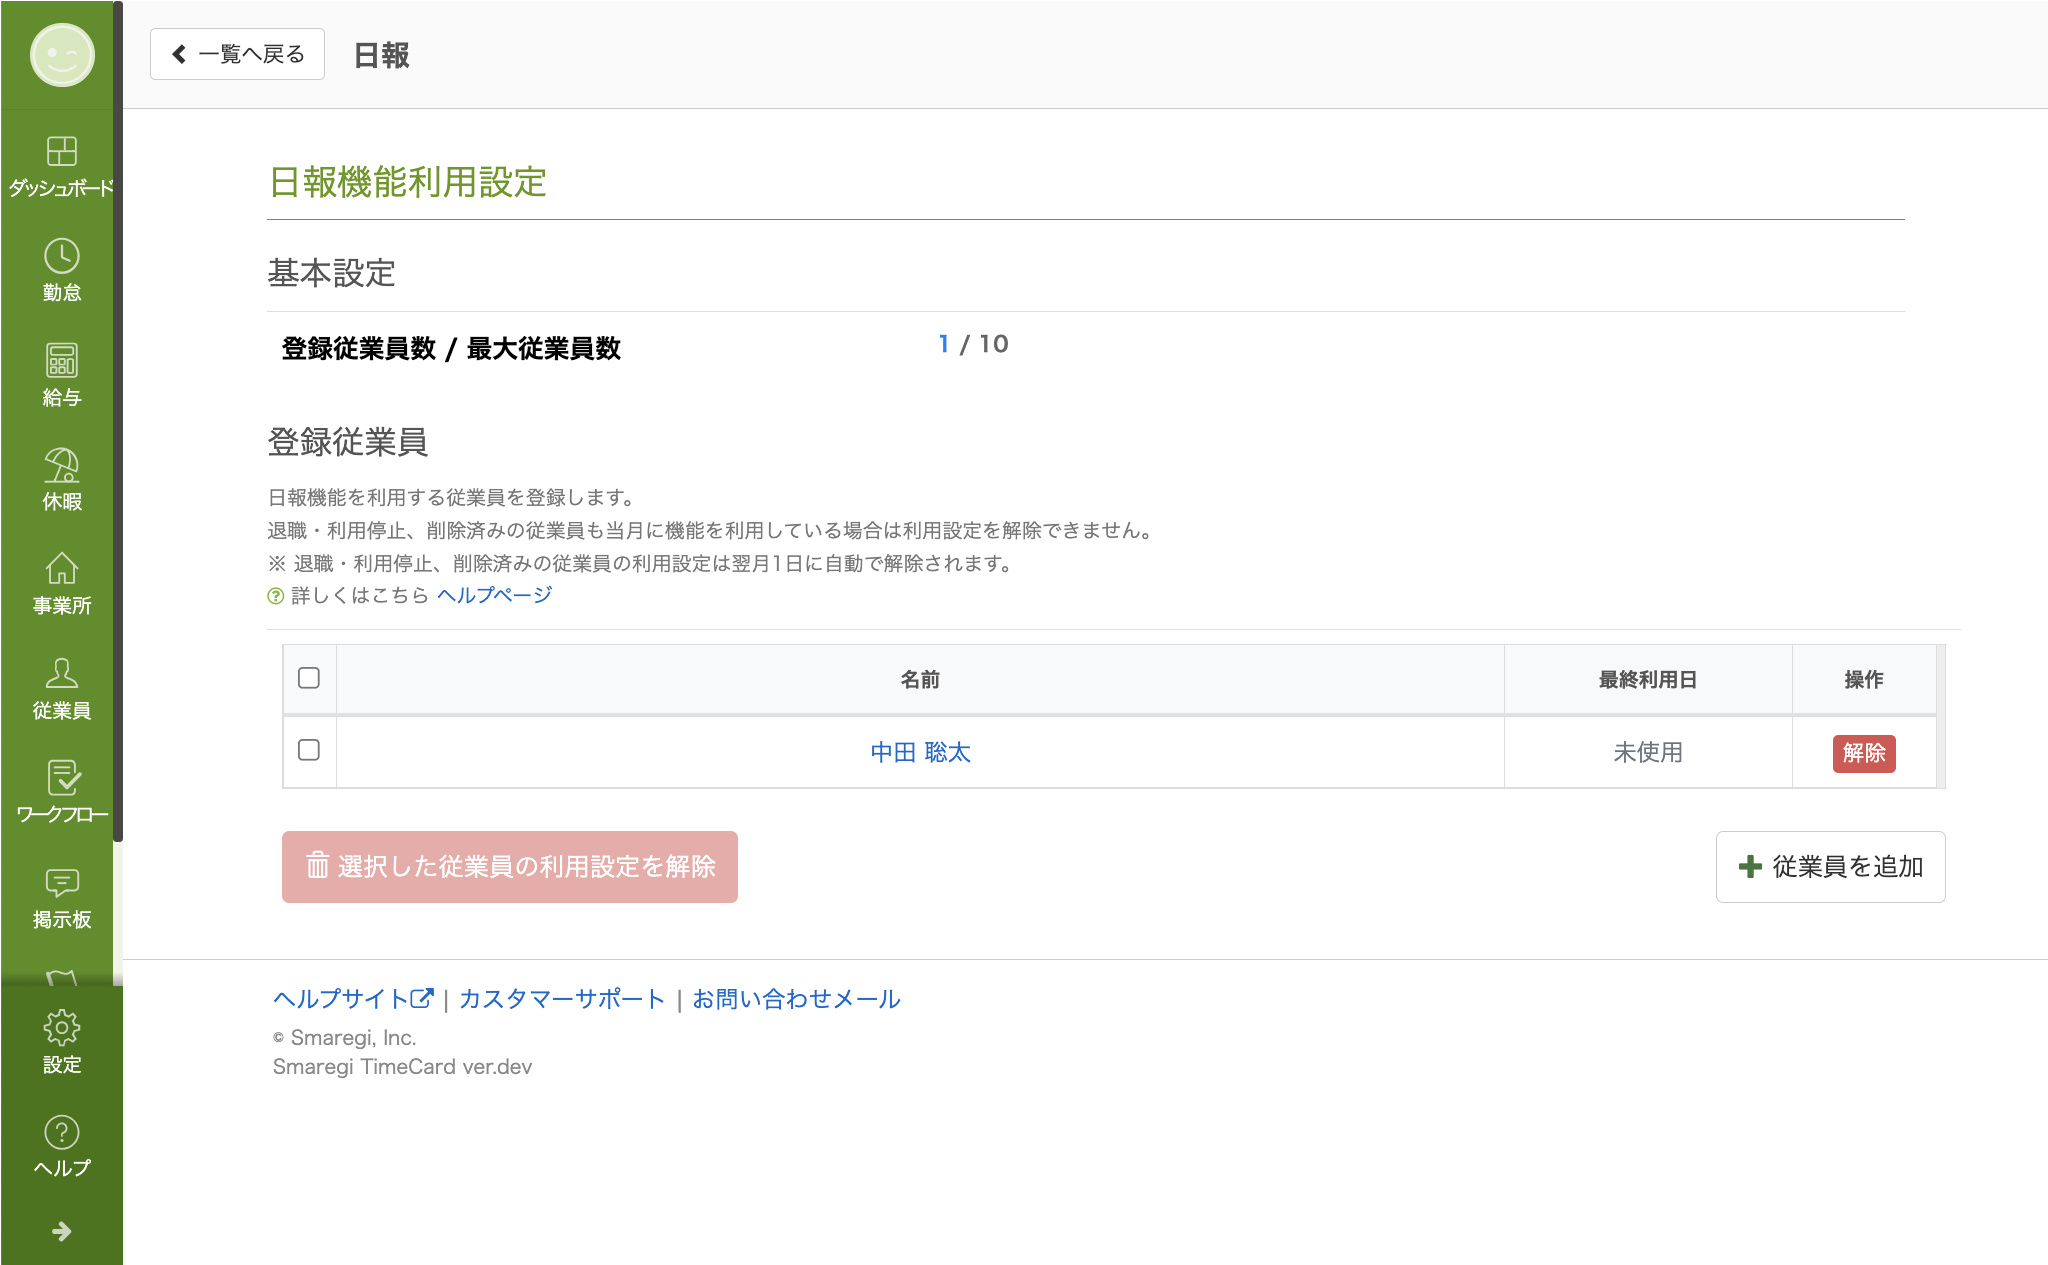Open employee link 中田 聡太
Screen dimensions: 2048x1265
(x=920, y=752)
